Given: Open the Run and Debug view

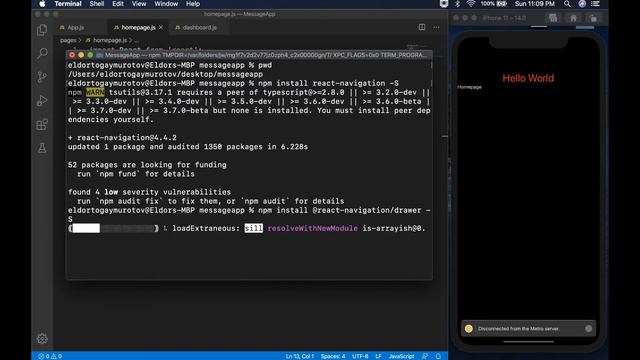Looking at the screenshot, I should 42,101.
